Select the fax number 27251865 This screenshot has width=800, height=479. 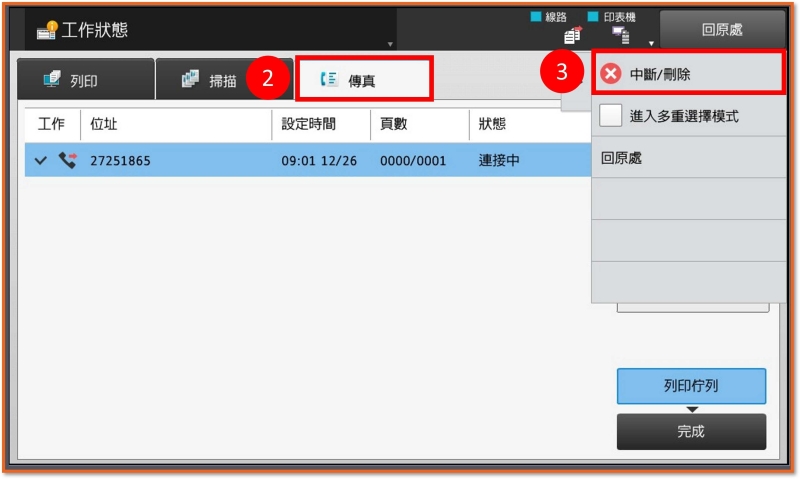tap(120, 161)
